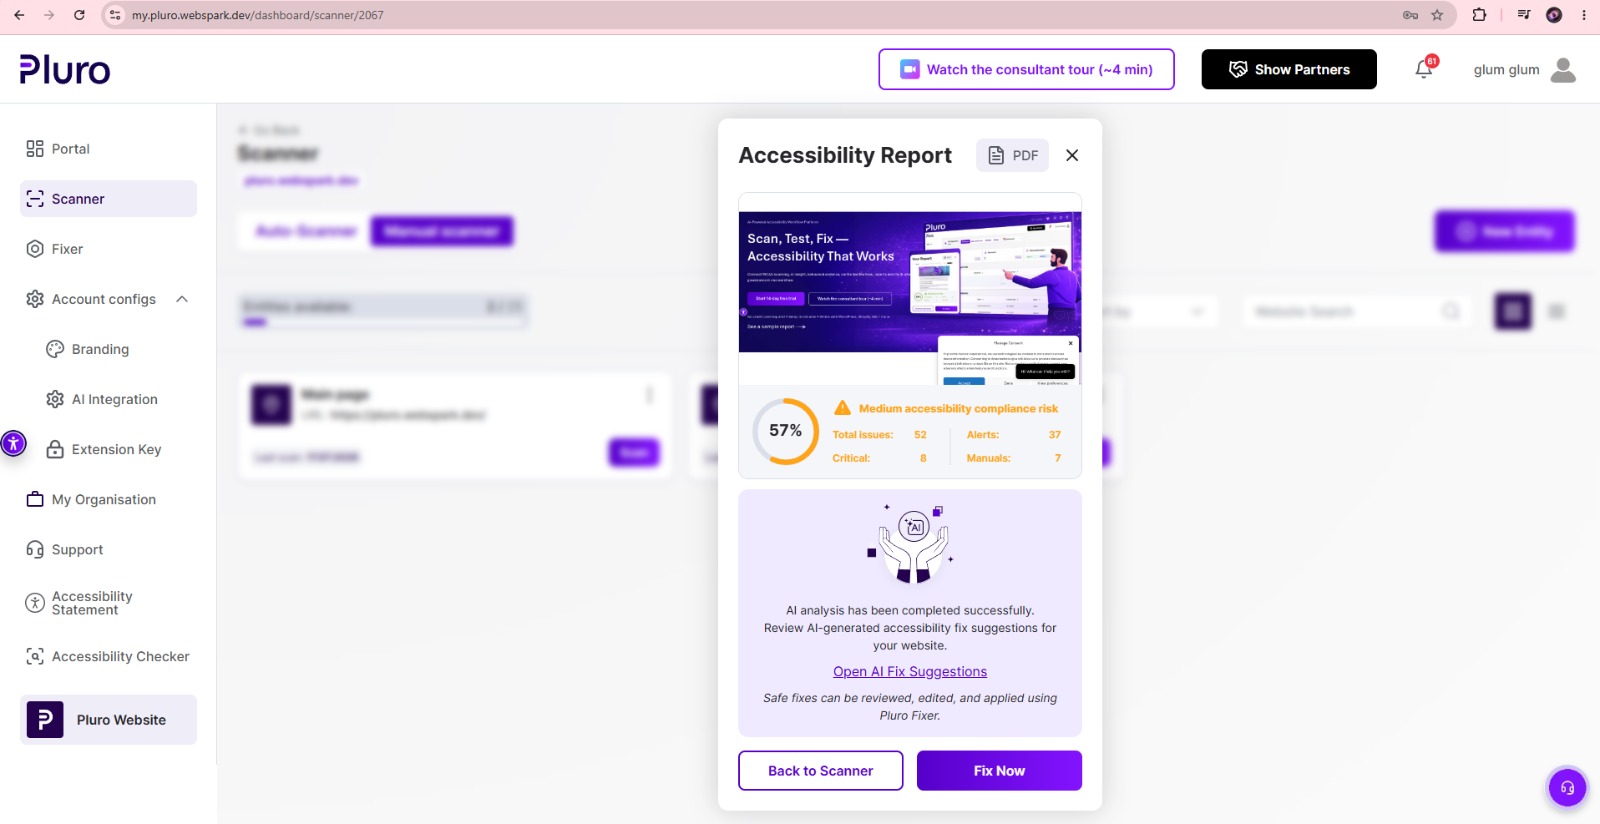Reload the browser page
Screen dimensions: 1600x824
point(79,15)
